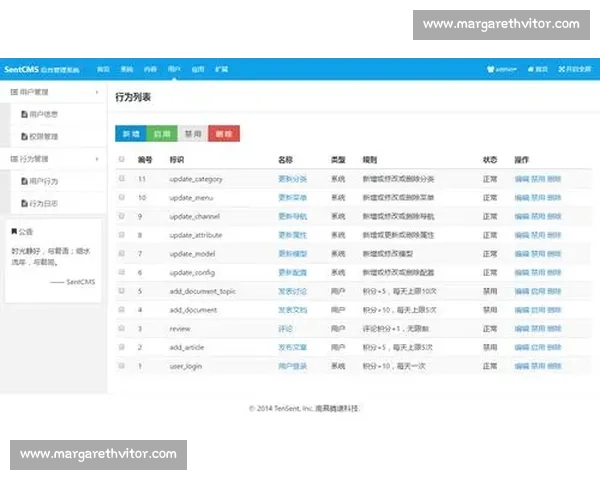Check the box for review row
Viewport: 600px width, 480px height.
tap(122, 328)
